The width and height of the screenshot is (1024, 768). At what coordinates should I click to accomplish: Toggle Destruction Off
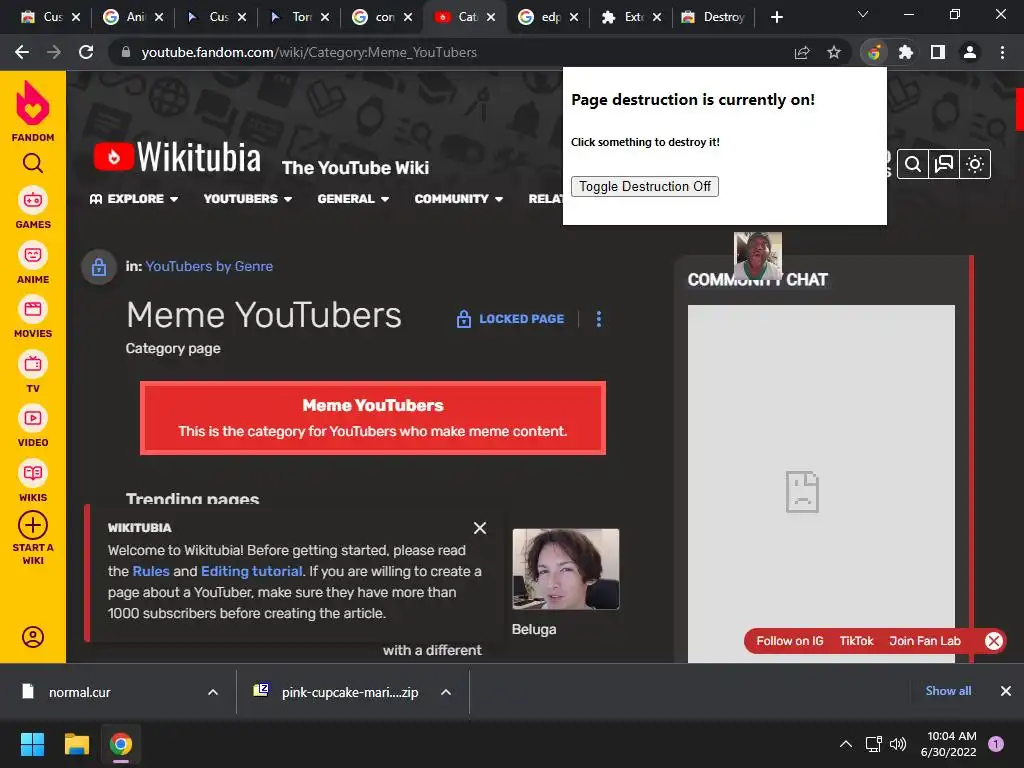point(645,187)
